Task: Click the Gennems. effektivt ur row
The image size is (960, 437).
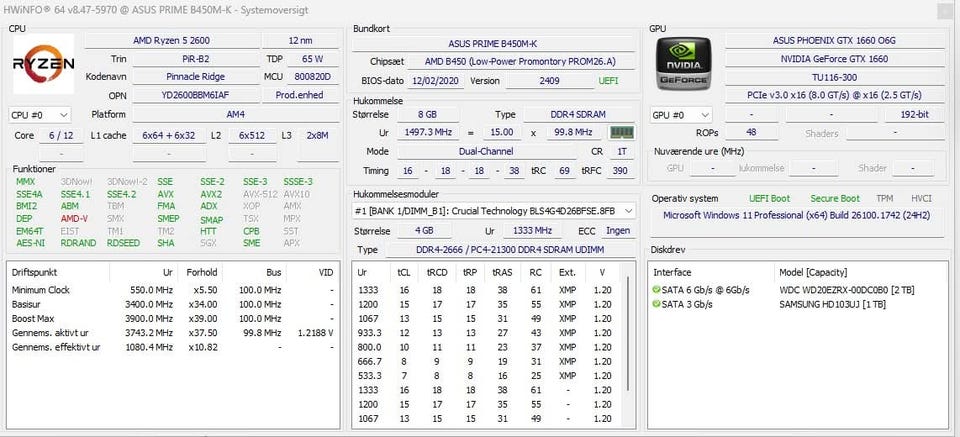Action: tap(173, 347)
